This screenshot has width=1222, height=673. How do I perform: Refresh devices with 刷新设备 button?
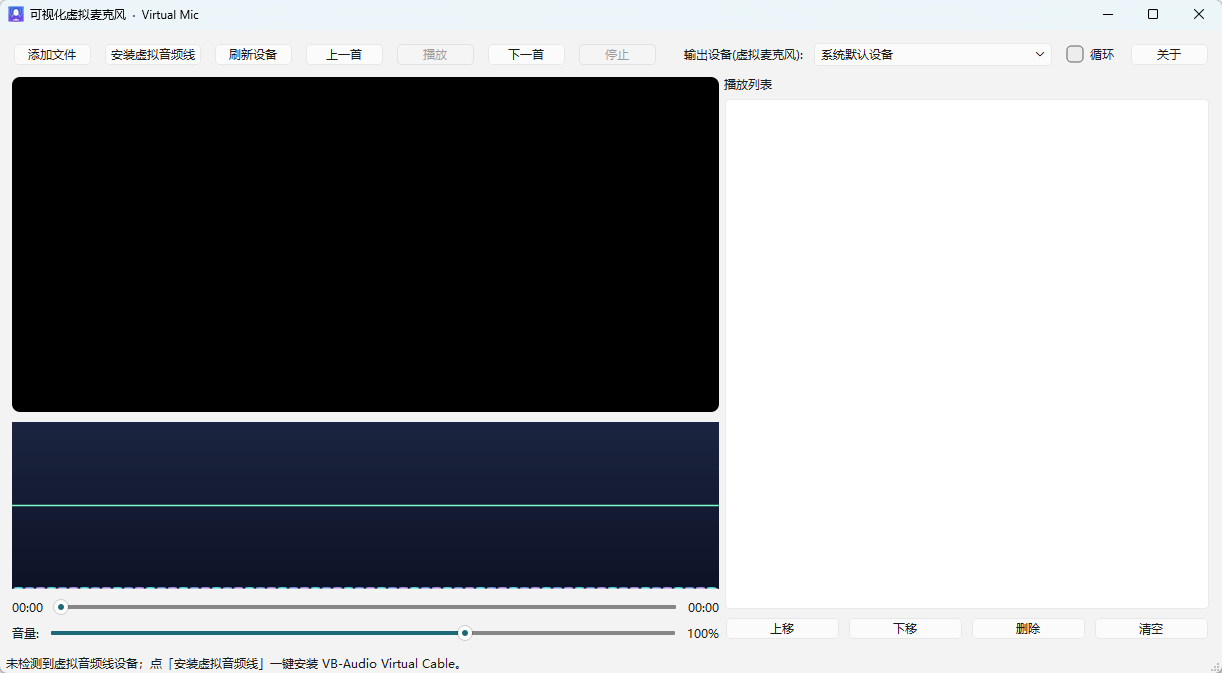pos(253,55)
